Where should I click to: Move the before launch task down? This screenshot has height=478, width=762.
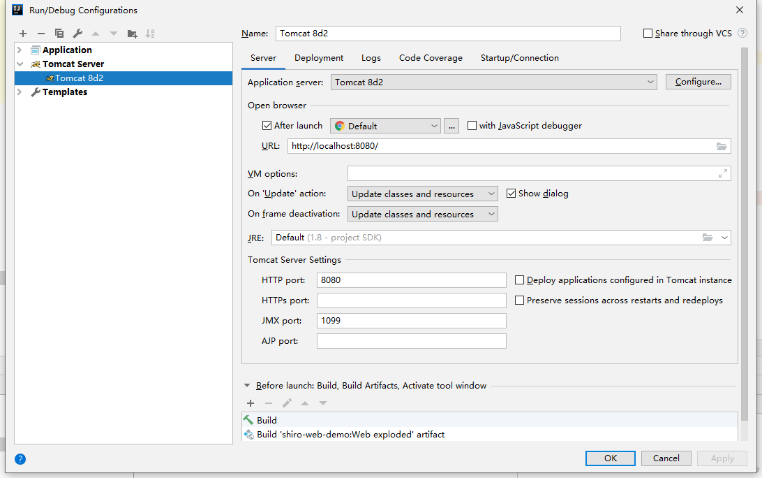tap(323, 403)
